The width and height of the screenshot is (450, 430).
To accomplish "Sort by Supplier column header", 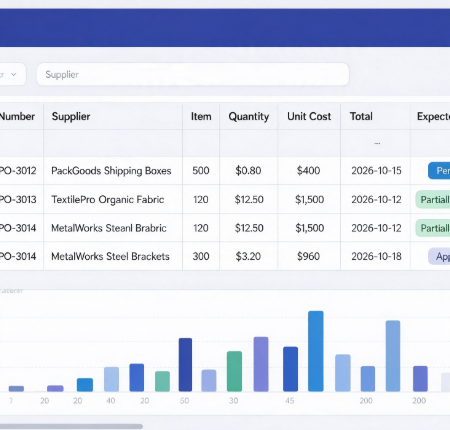I will 71,116.
